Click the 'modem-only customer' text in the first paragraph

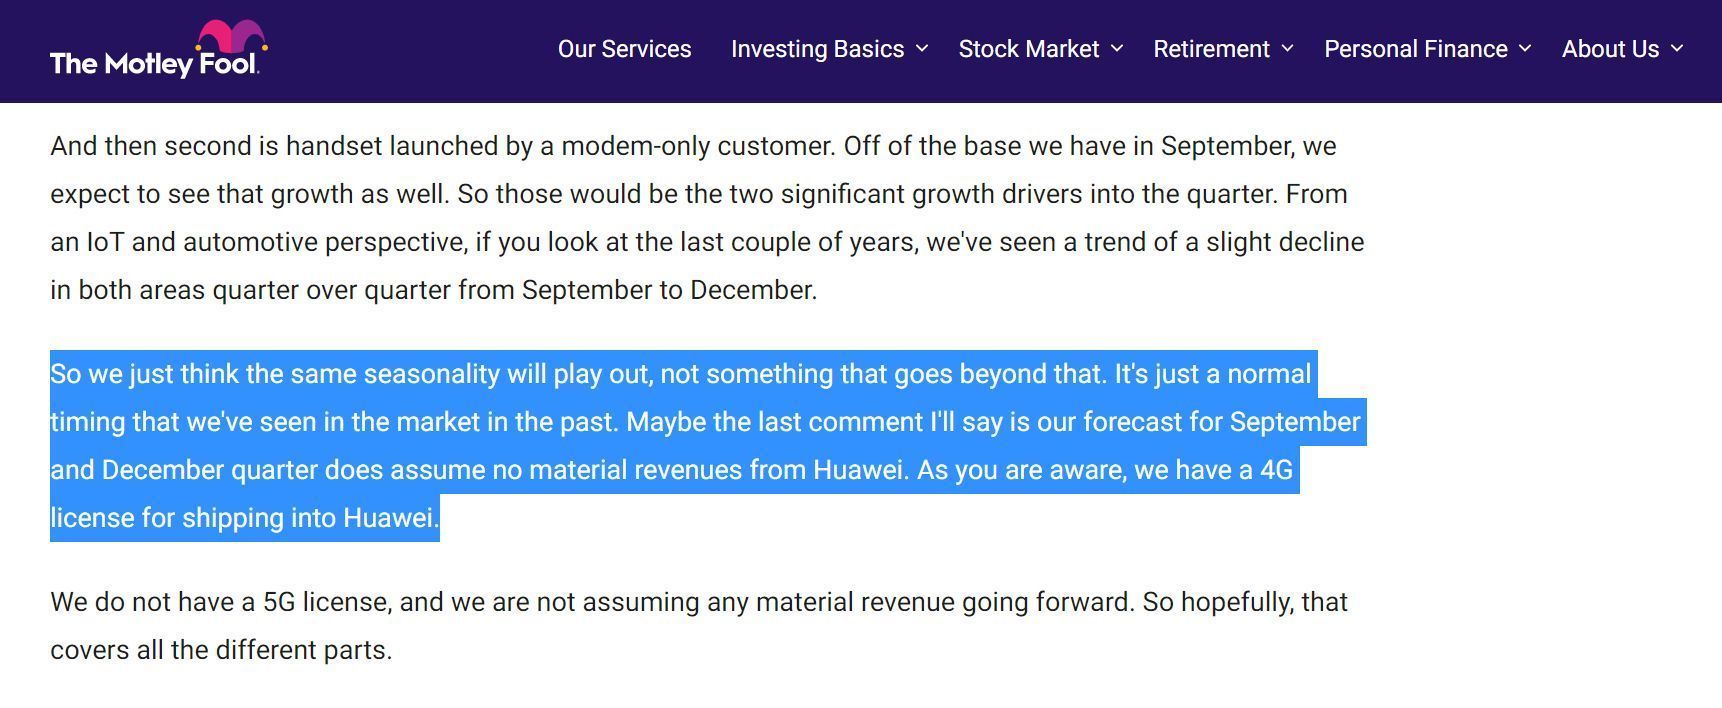[697, 146]
